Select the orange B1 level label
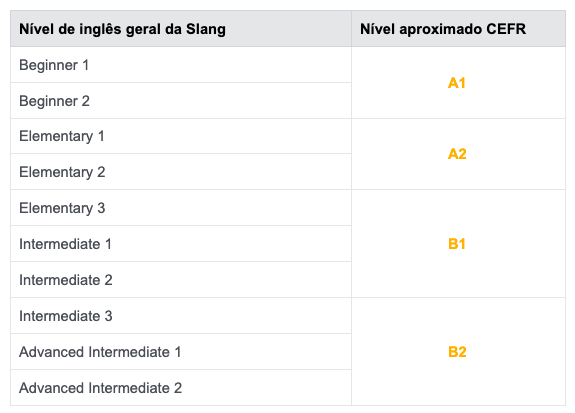The width and height of the screenshot is (575, 413). [x=457, y=244]
